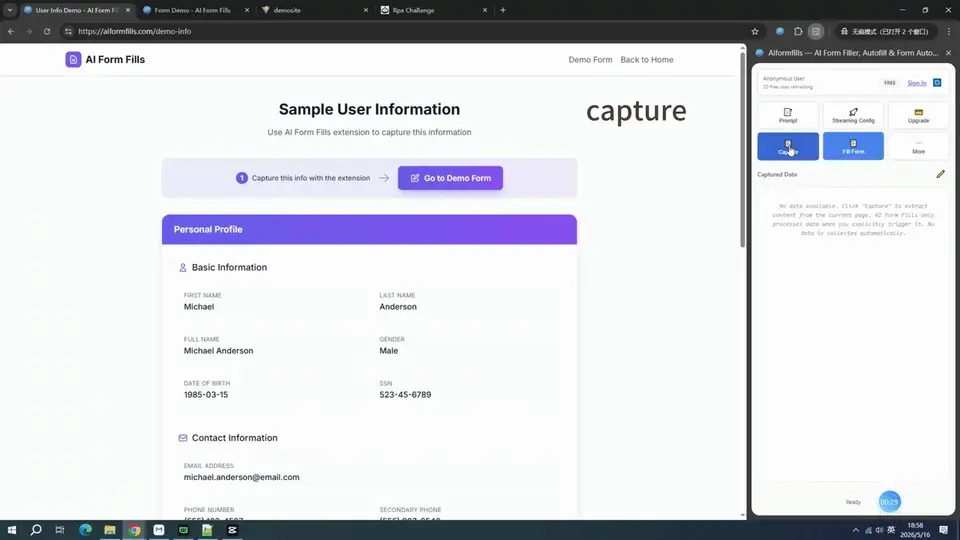Click the browser back arrow
The width and height of the screenshot is (960, 540).
[x=11, y=31]
